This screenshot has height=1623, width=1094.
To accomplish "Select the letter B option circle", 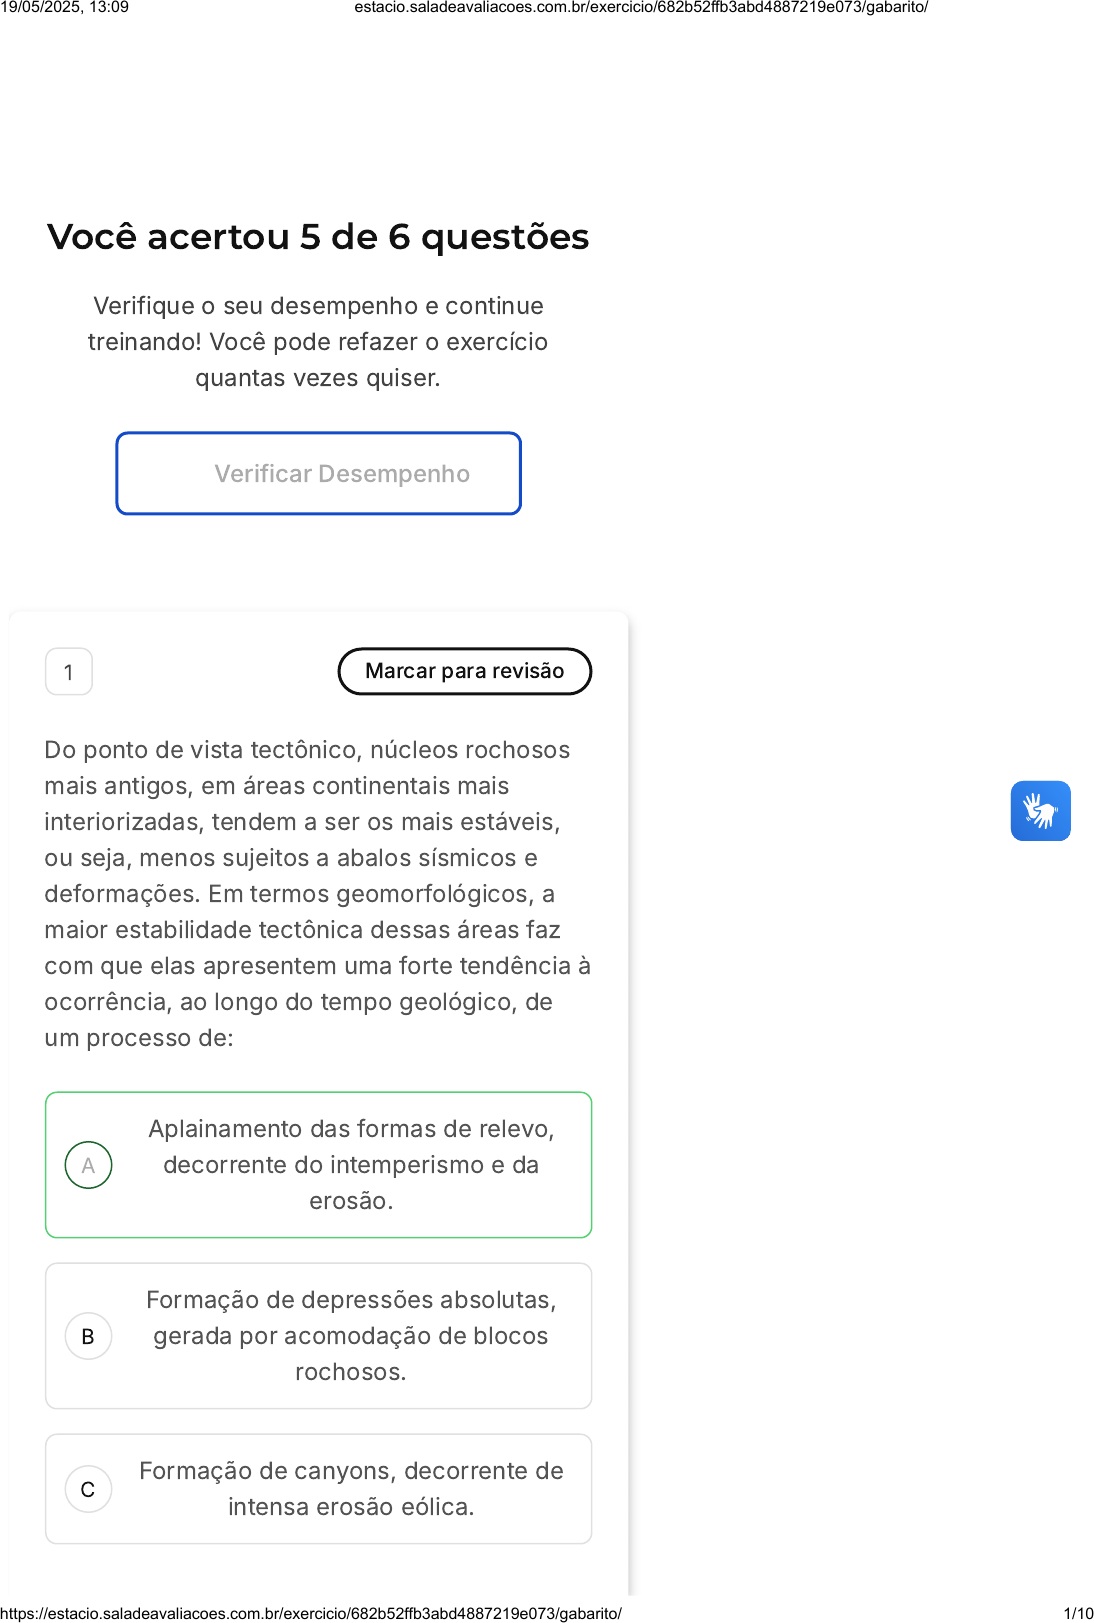I will 88,1336.
